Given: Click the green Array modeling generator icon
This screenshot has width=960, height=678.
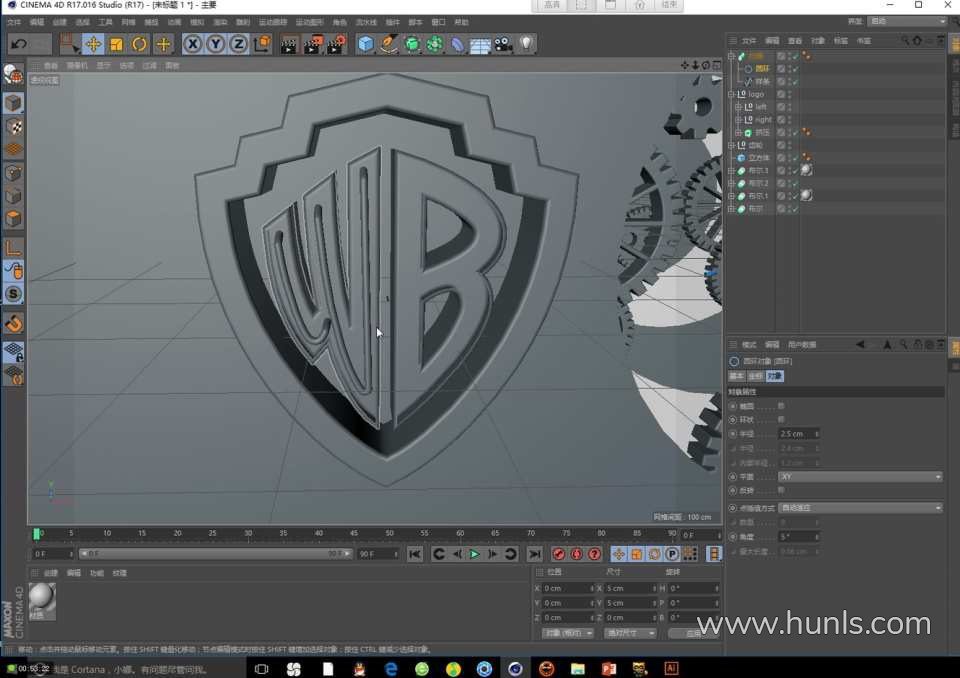Looking at the screenshot, I should (435, 44).
